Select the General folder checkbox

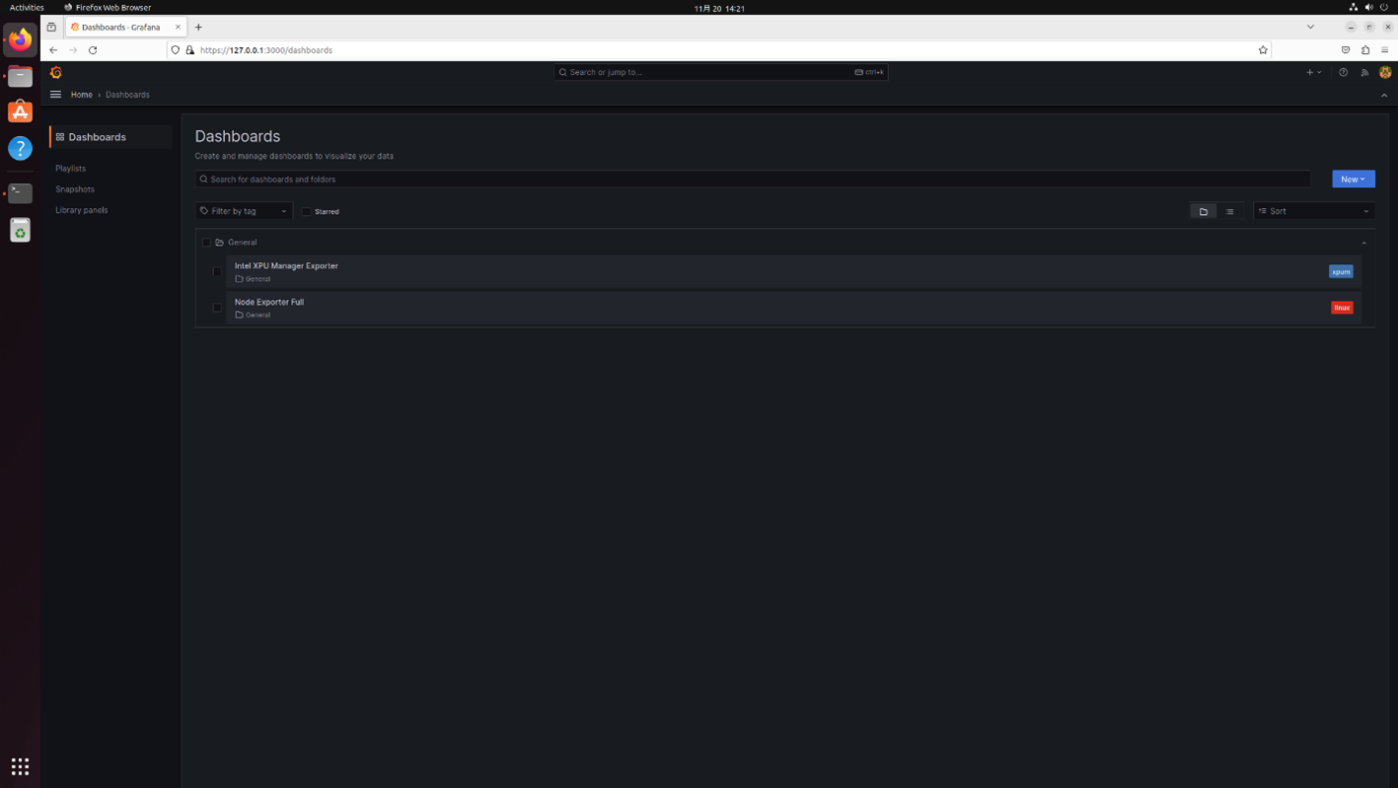pos(206,242)
